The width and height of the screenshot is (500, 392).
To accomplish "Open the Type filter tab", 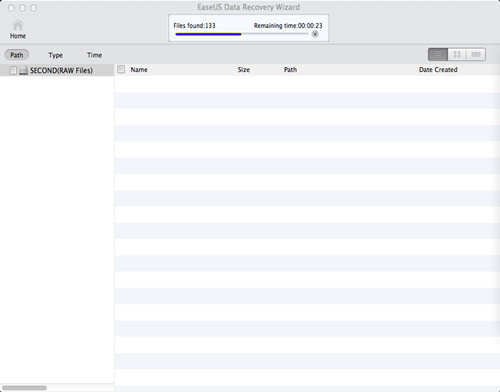I will tap(56, 55).
